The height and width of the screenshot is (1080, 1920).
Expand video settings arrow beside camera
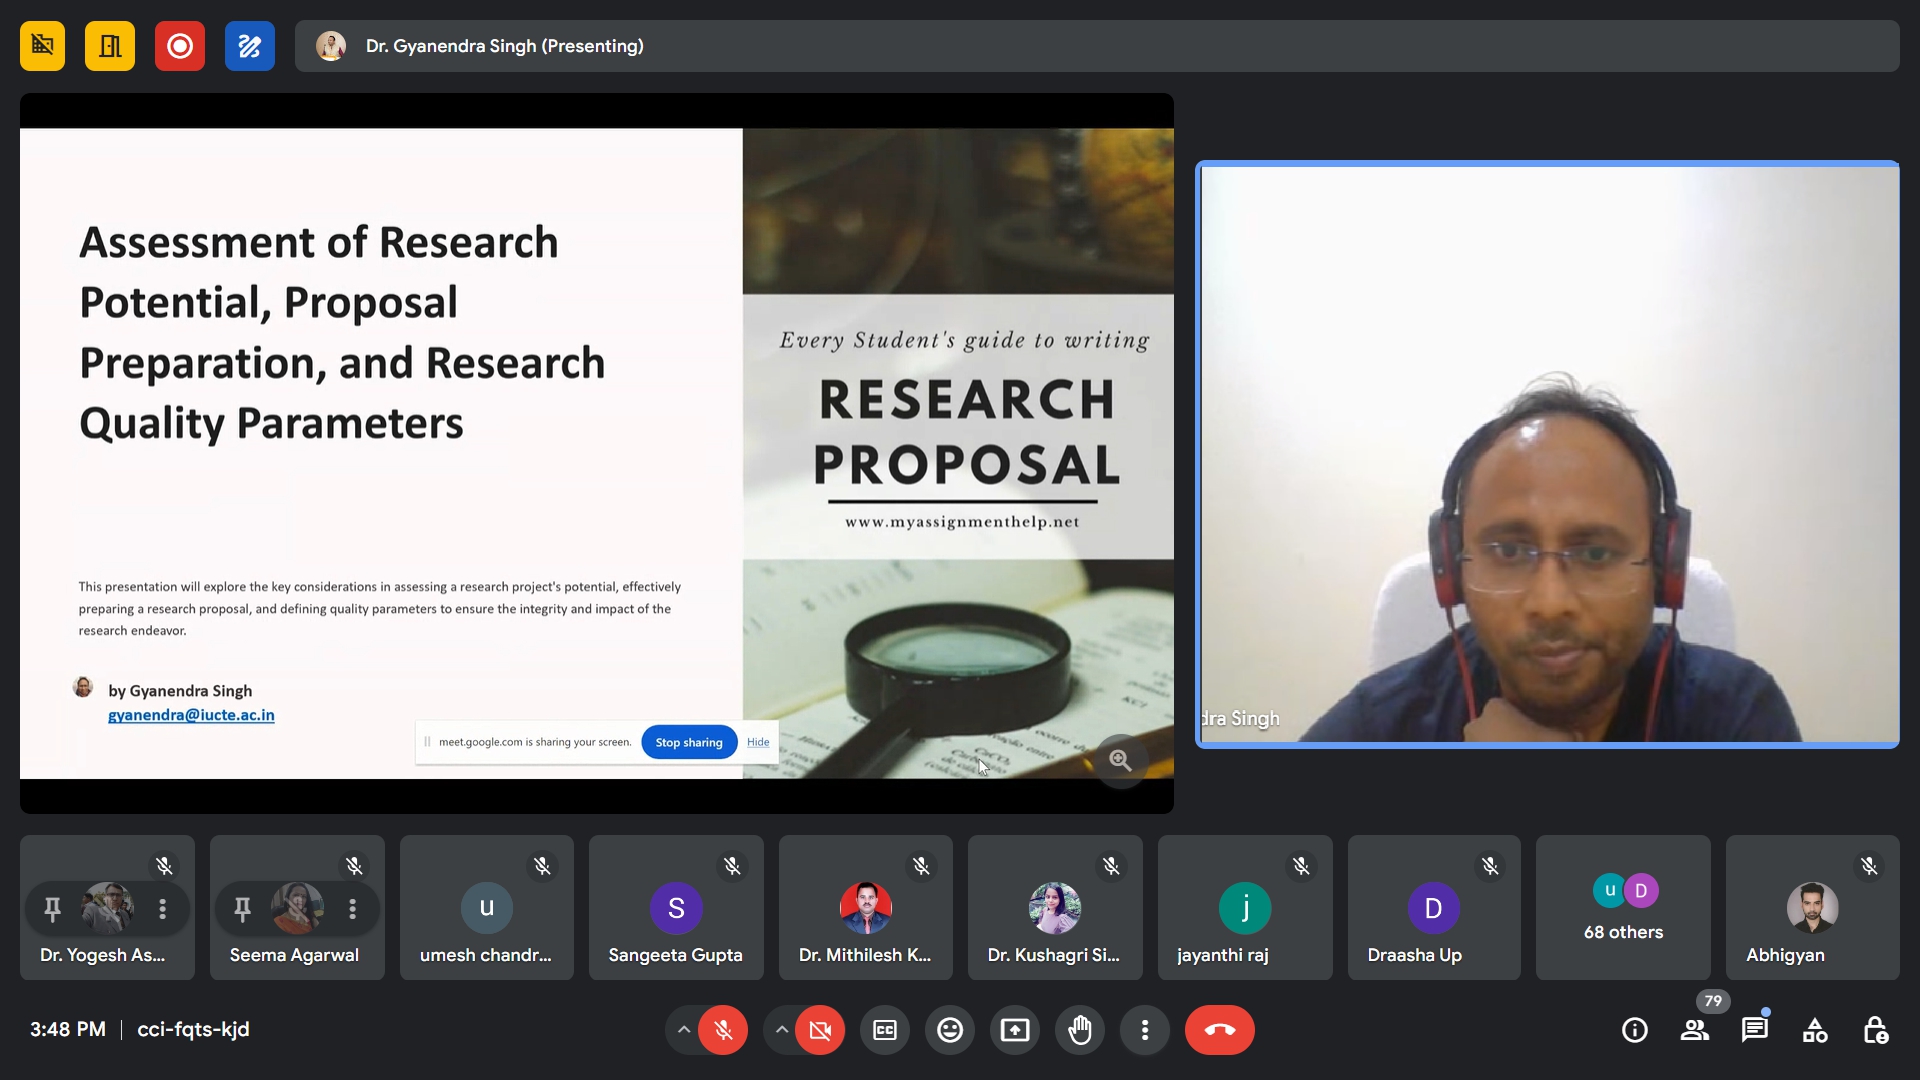[x=781, y=1030]
